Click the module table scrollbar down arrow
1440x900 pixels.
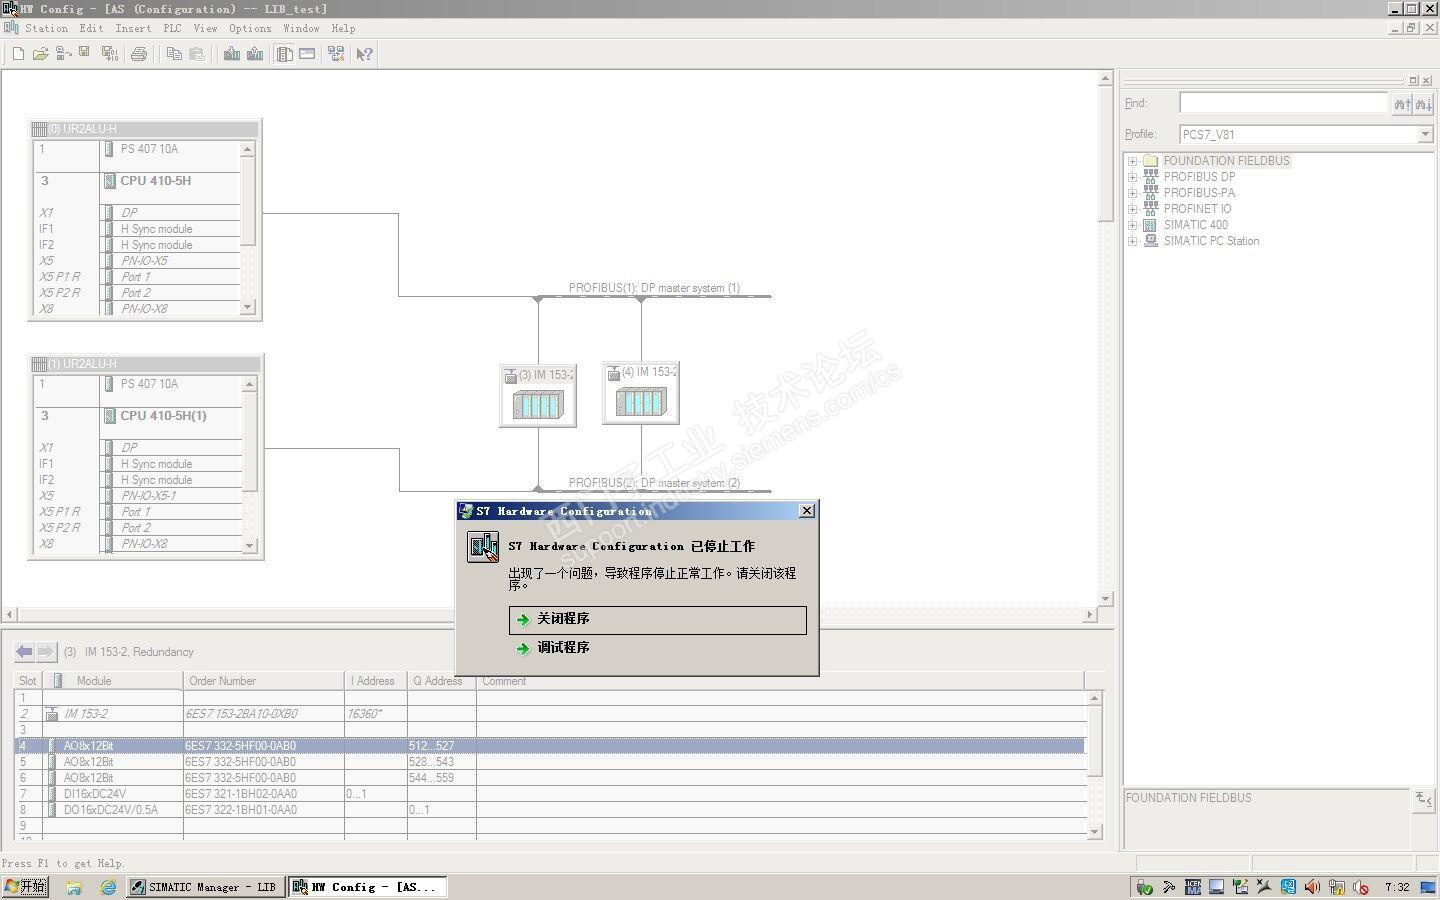1095,832
